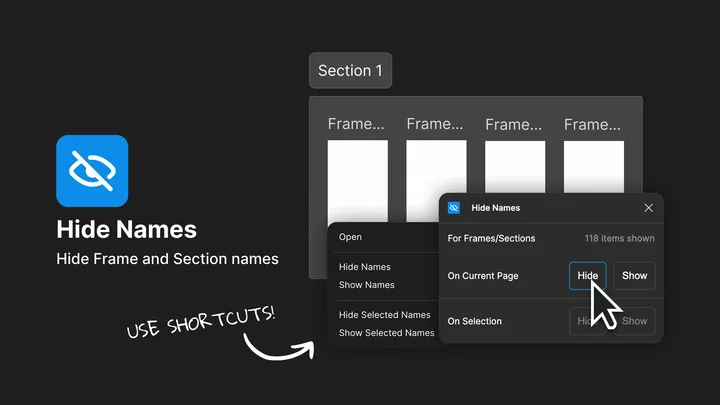Click the first Frame... label
The height and width of the screenshot is (405, 720).
pyautogui.click(x=356, y=124)
